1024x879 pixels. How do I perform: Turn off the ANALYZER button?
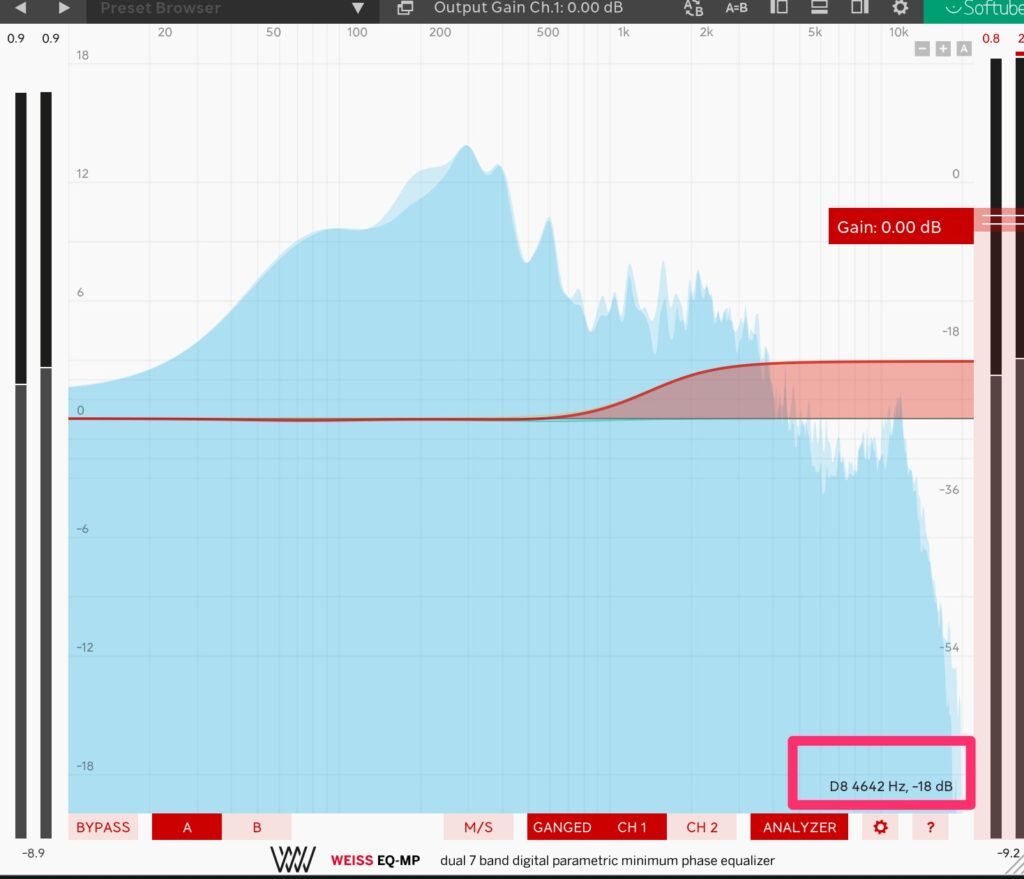(x=799, y=827)
